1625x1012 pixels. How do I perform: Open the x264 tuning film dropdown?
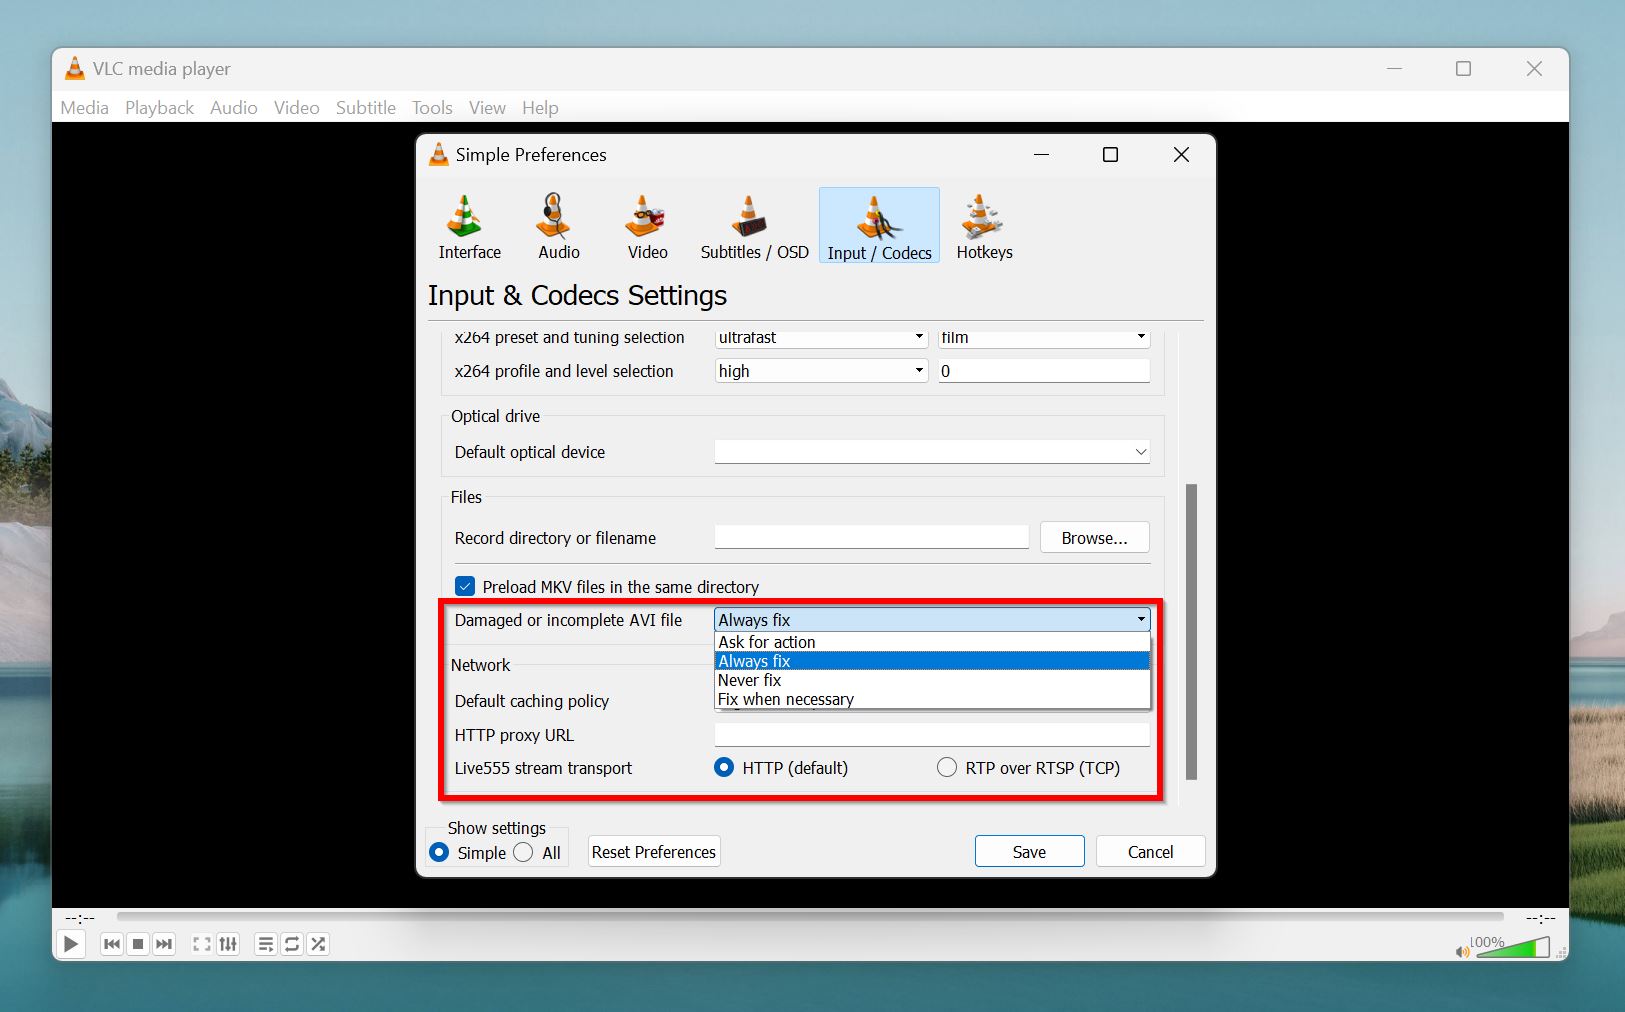point(1044,338)
